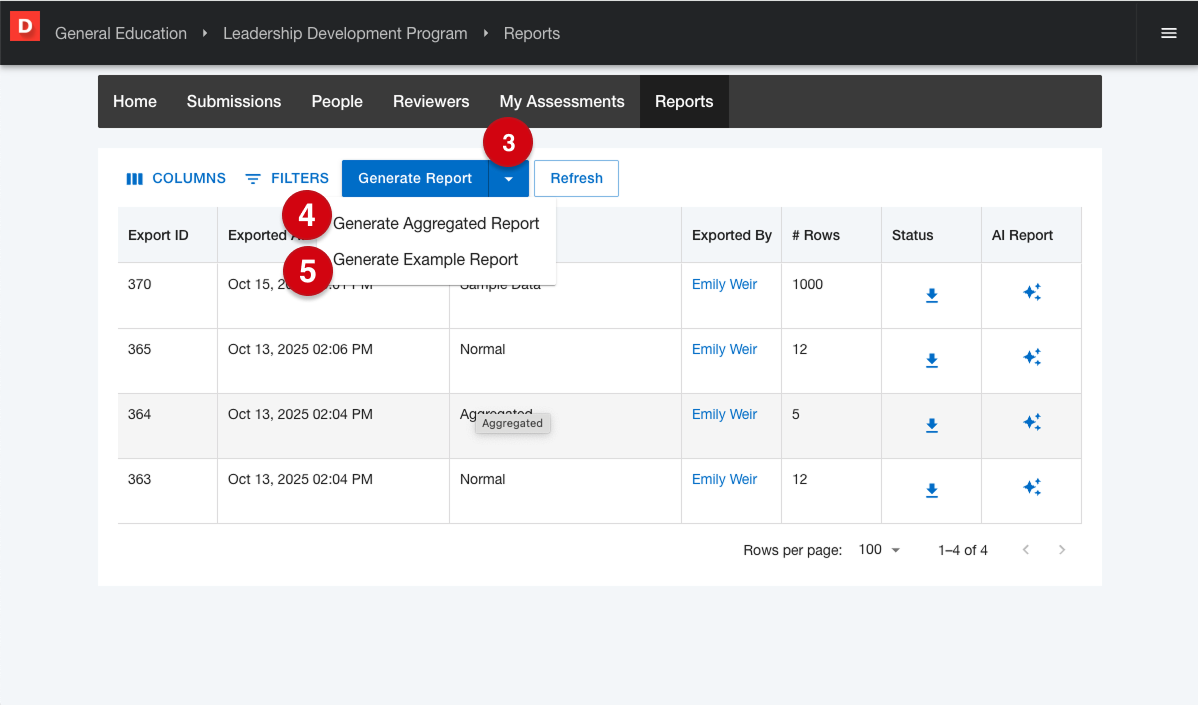Click General Education breadcrumb
The width and height of the screenshot is (1198, 705).
121,34
